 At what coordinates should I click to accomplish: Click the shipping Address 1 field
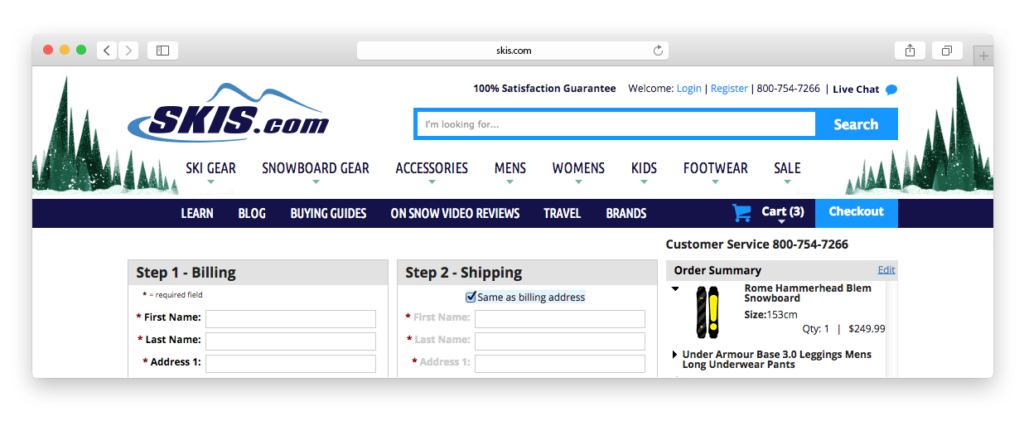(x=560, y=364)
